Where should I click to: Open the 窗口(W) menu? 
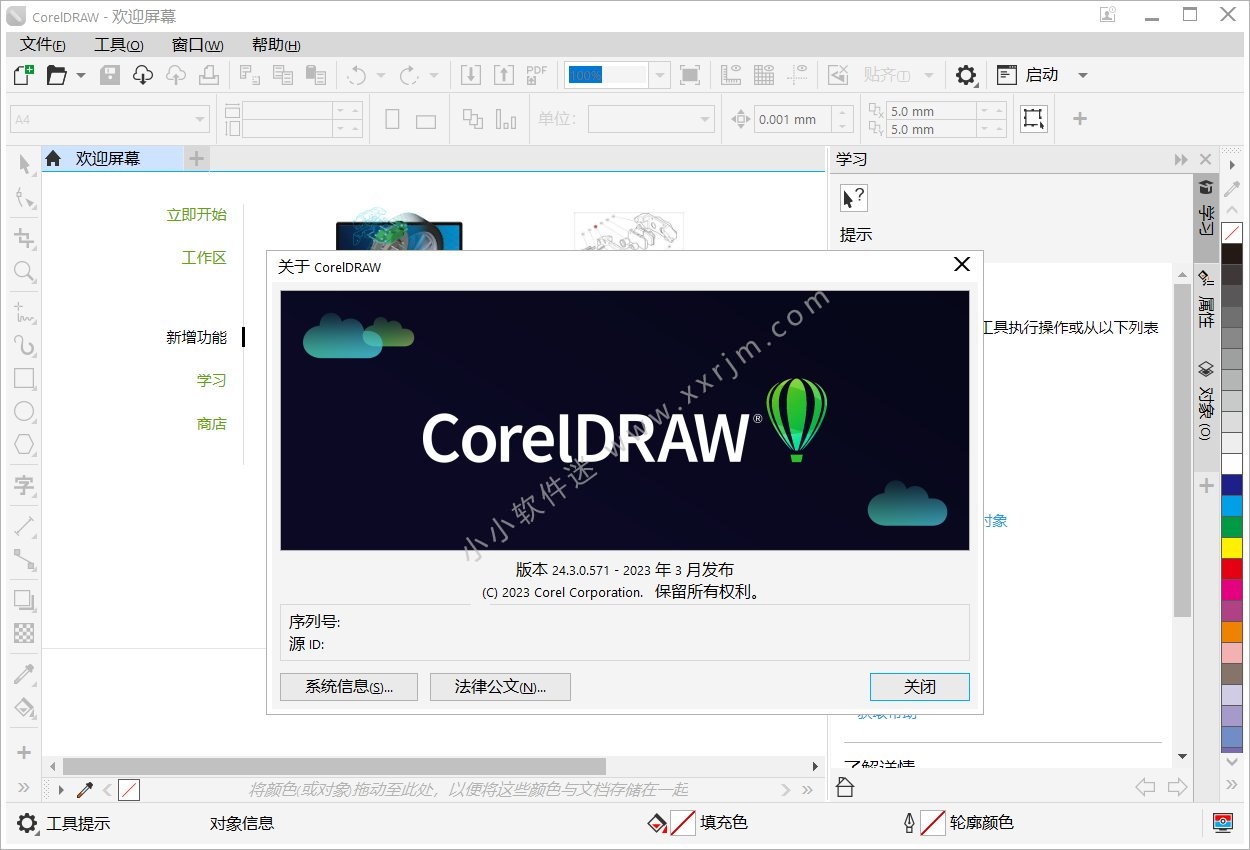point(198,45)
